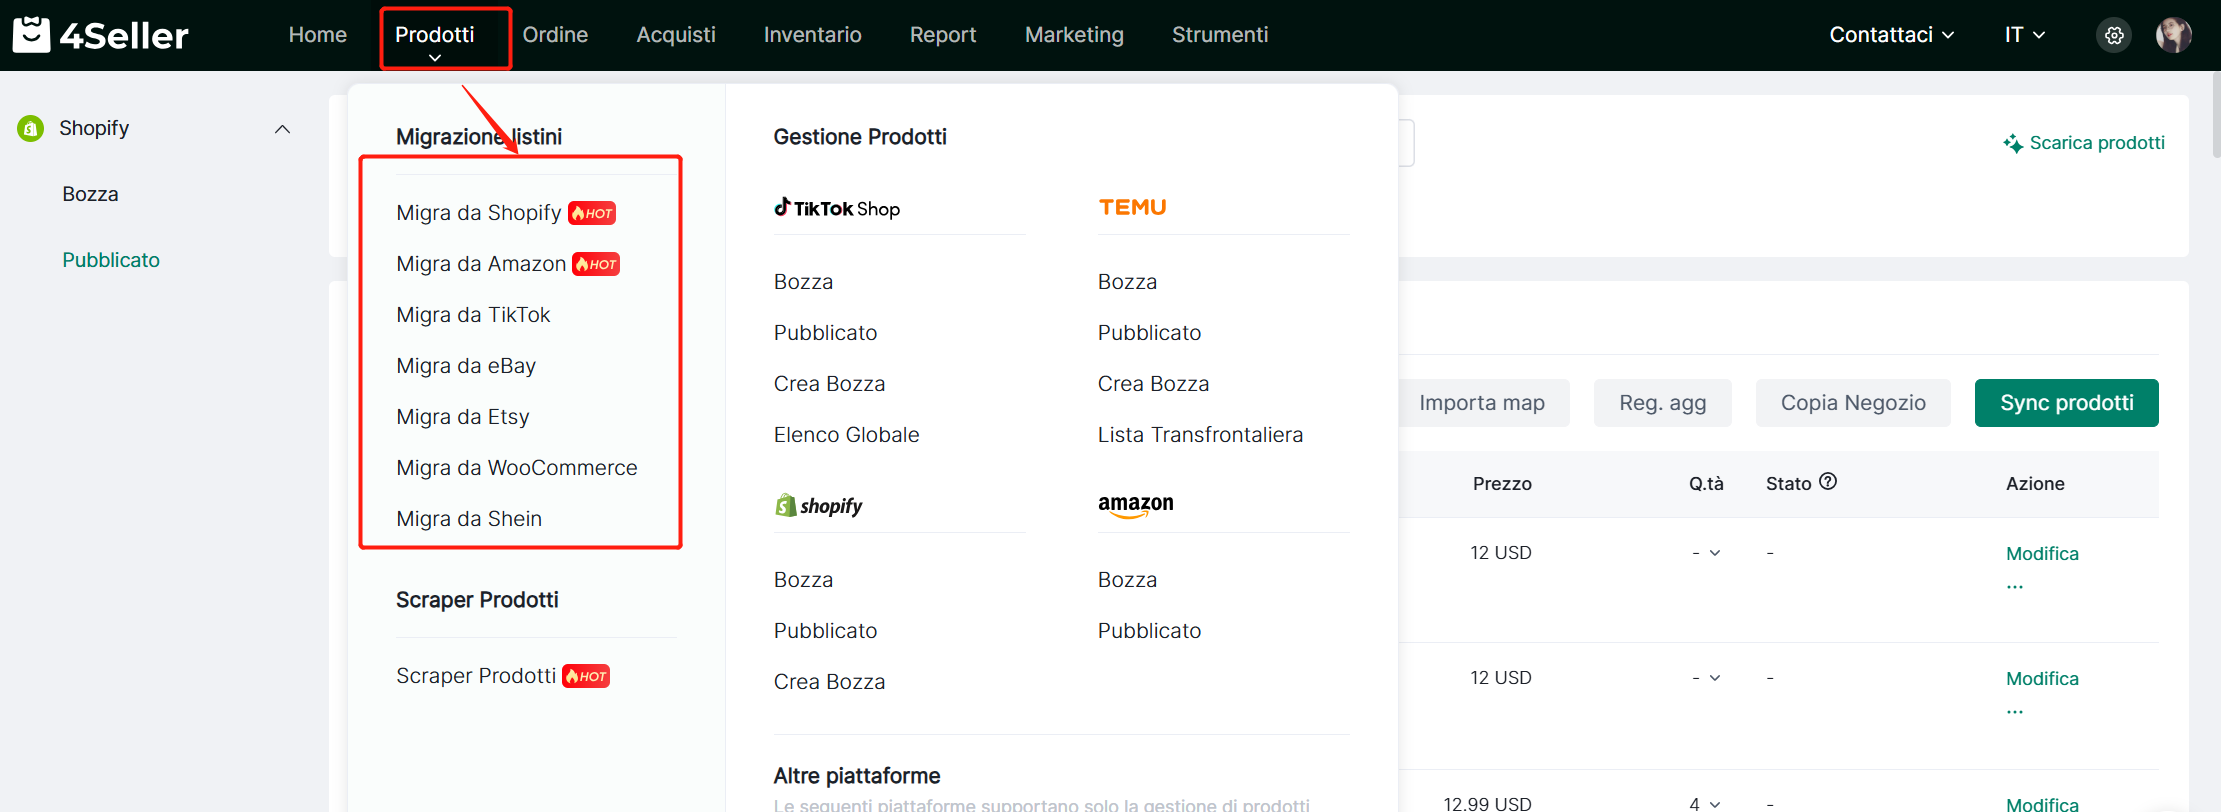Choose Migra da Shopify
This screenshot has width=2221, height=812.
[x=479, y=213]
